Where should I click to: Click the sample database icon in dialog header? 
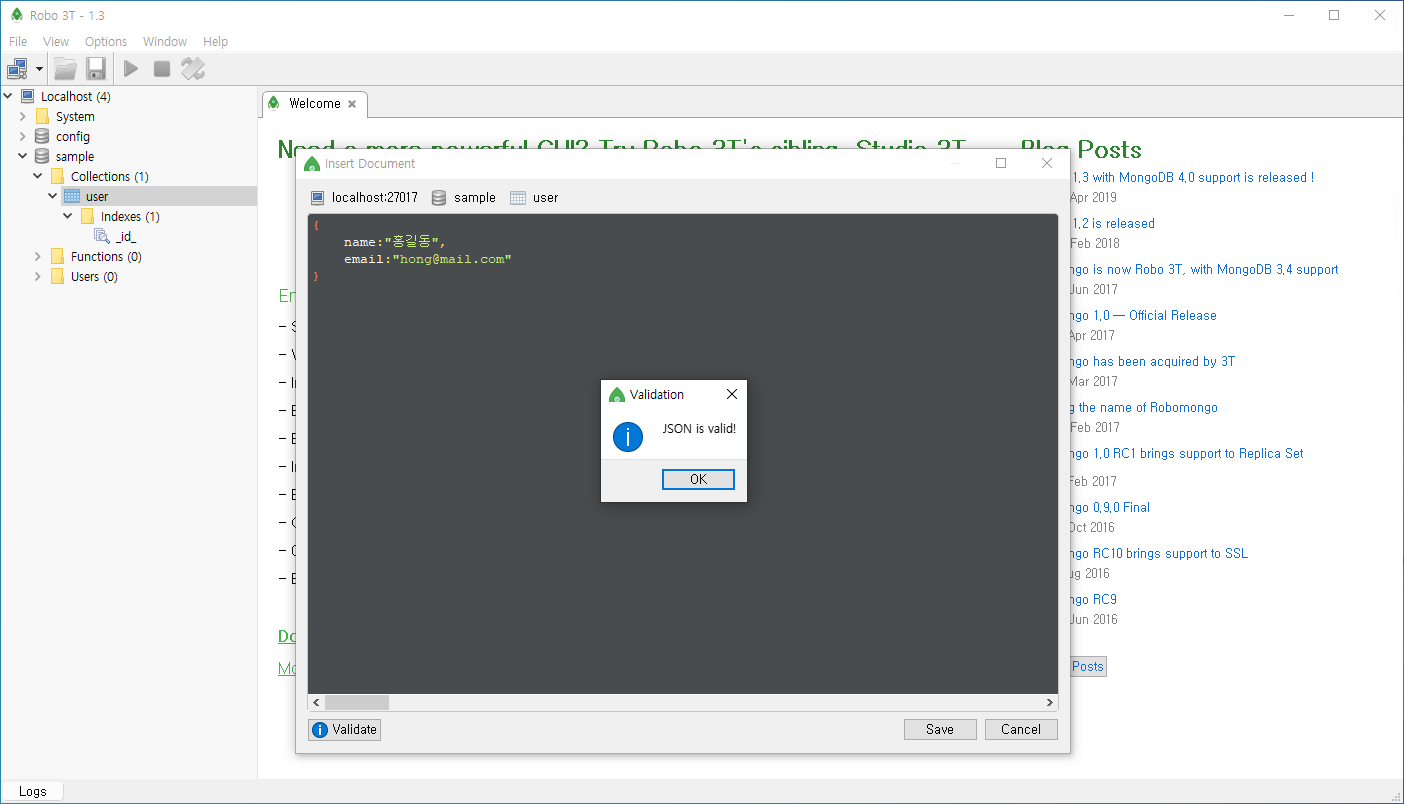point(439,197)
